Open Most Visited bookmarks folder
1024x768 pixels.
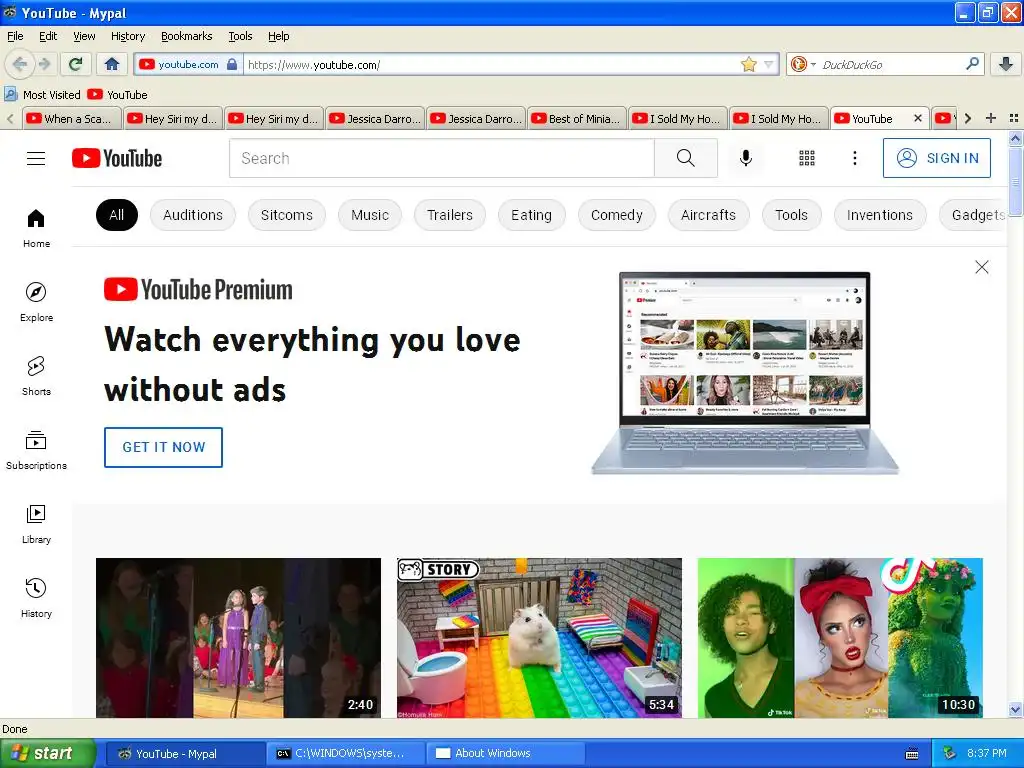[42, 95]
